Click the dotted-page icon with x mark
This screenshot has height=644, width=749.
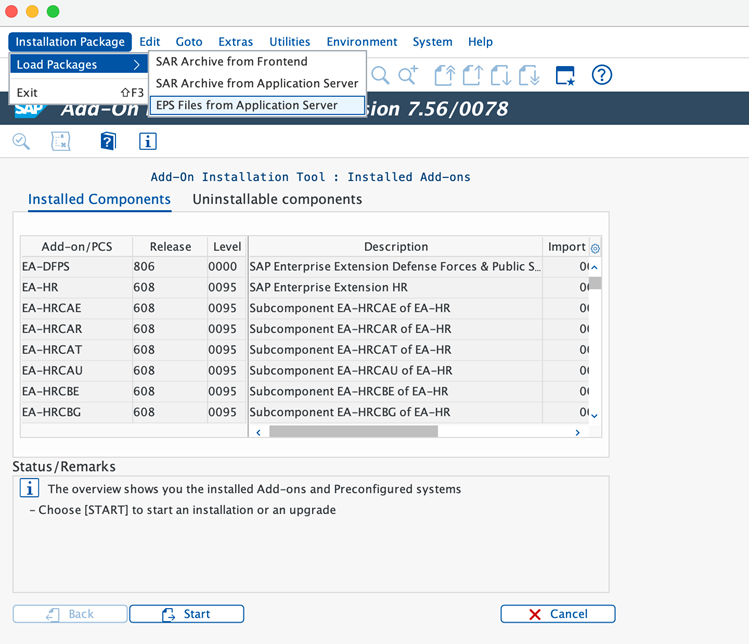click(x=61, y=141)
